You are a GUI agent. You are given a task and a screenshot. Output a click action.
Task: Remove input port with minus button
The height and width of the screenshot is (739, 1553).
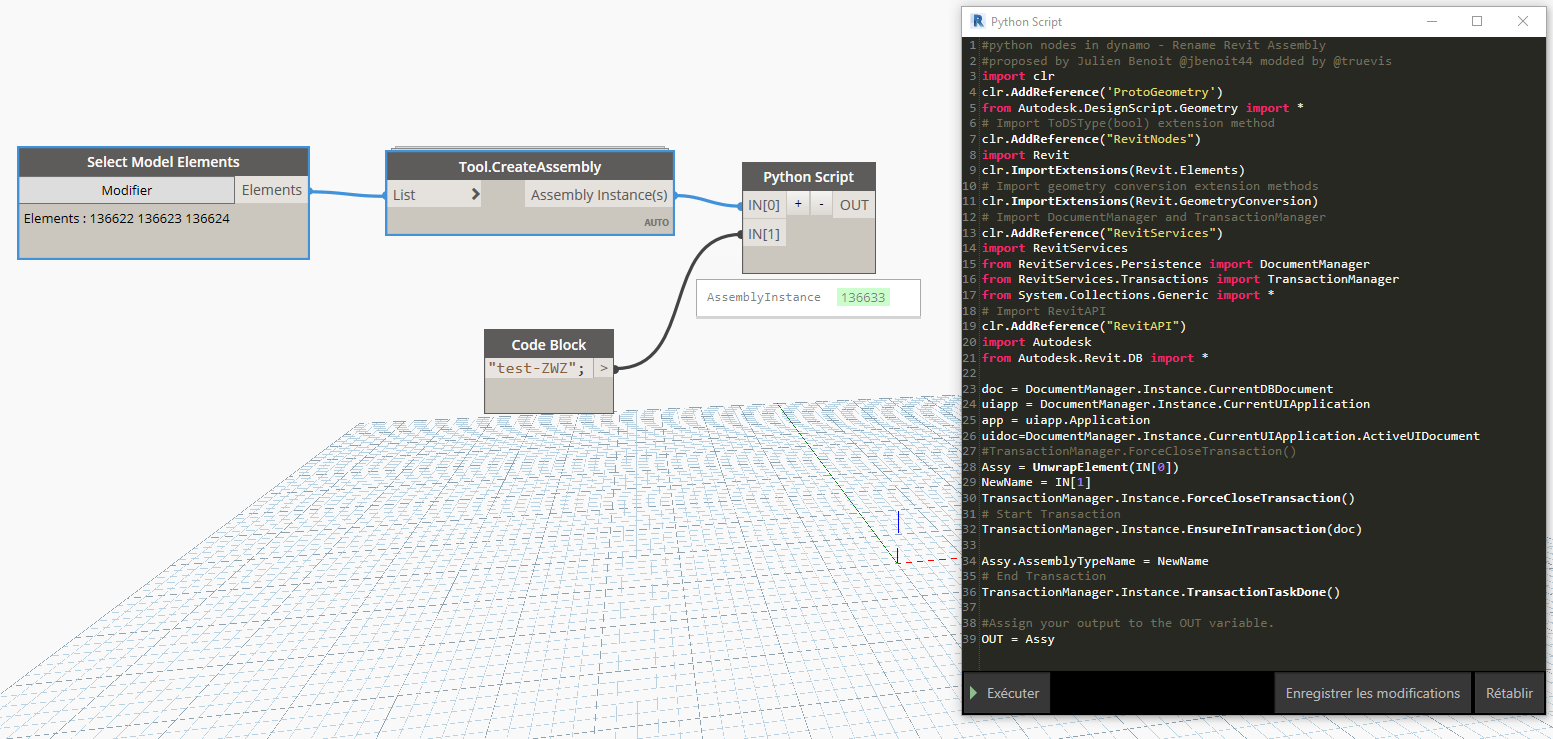point(821,205)
